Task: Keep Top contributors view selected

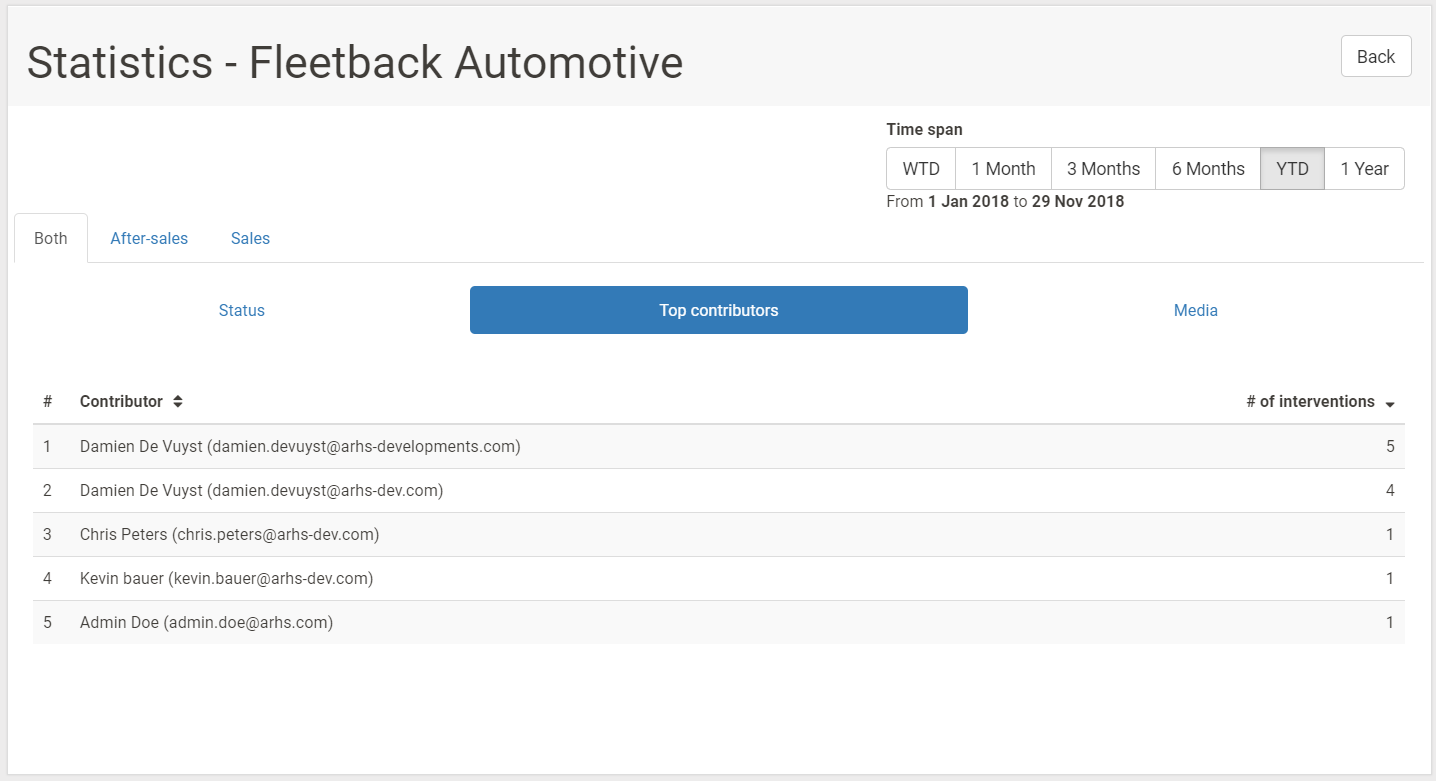Action: coord(718,310)
